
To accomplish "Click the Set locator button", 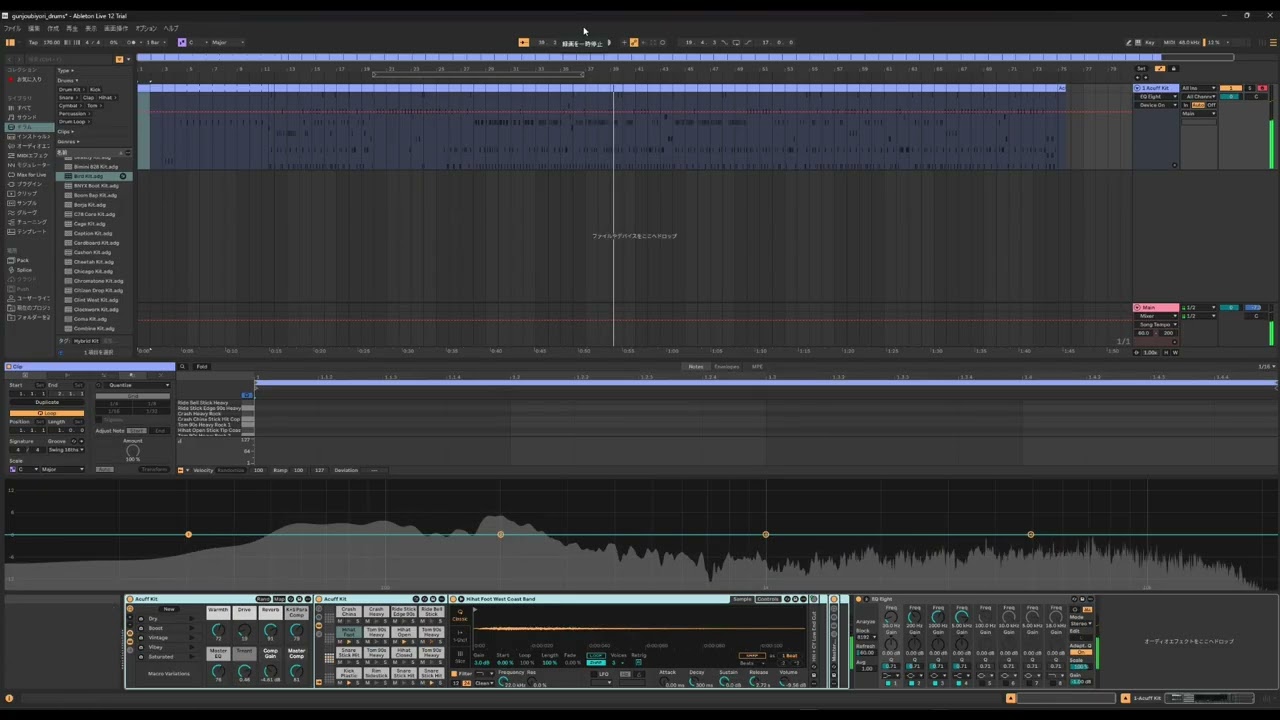I will point(1142,68).
